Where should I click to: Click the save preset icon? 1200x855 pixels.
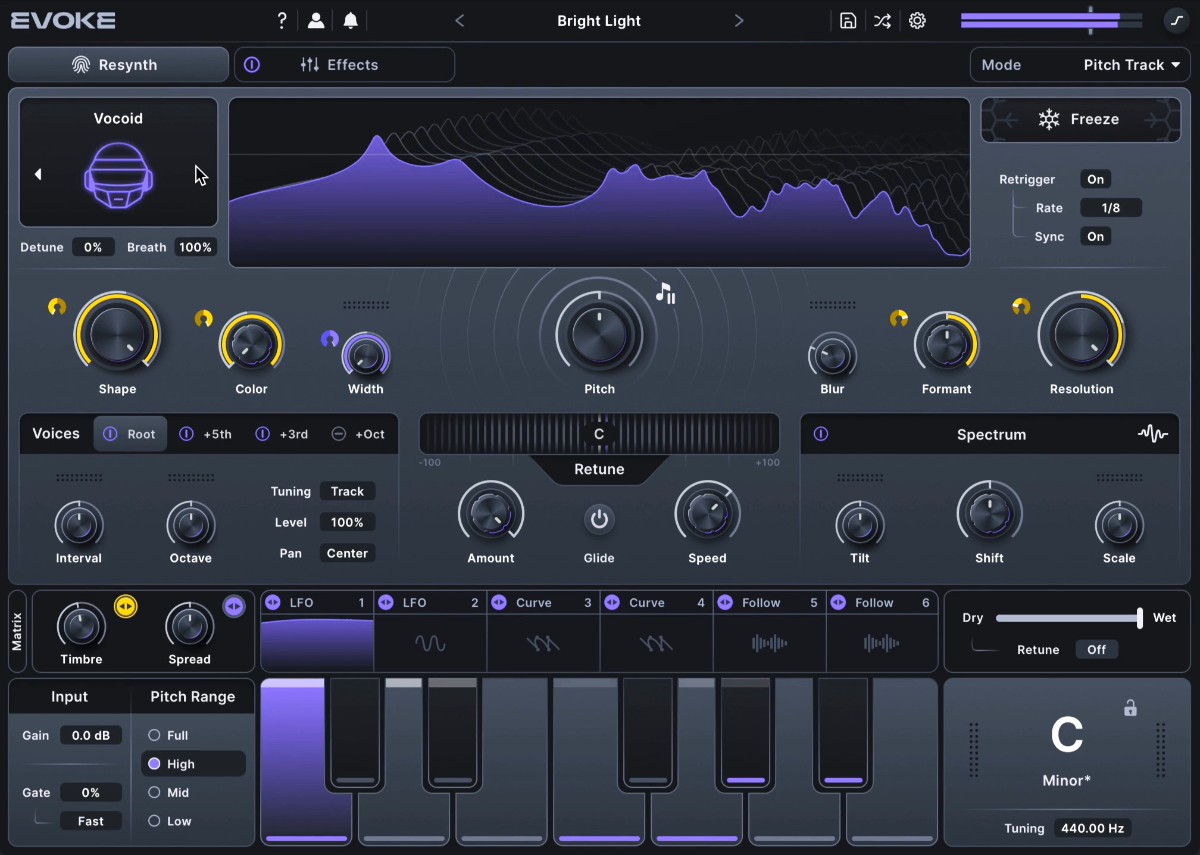[x=848, y=21]
